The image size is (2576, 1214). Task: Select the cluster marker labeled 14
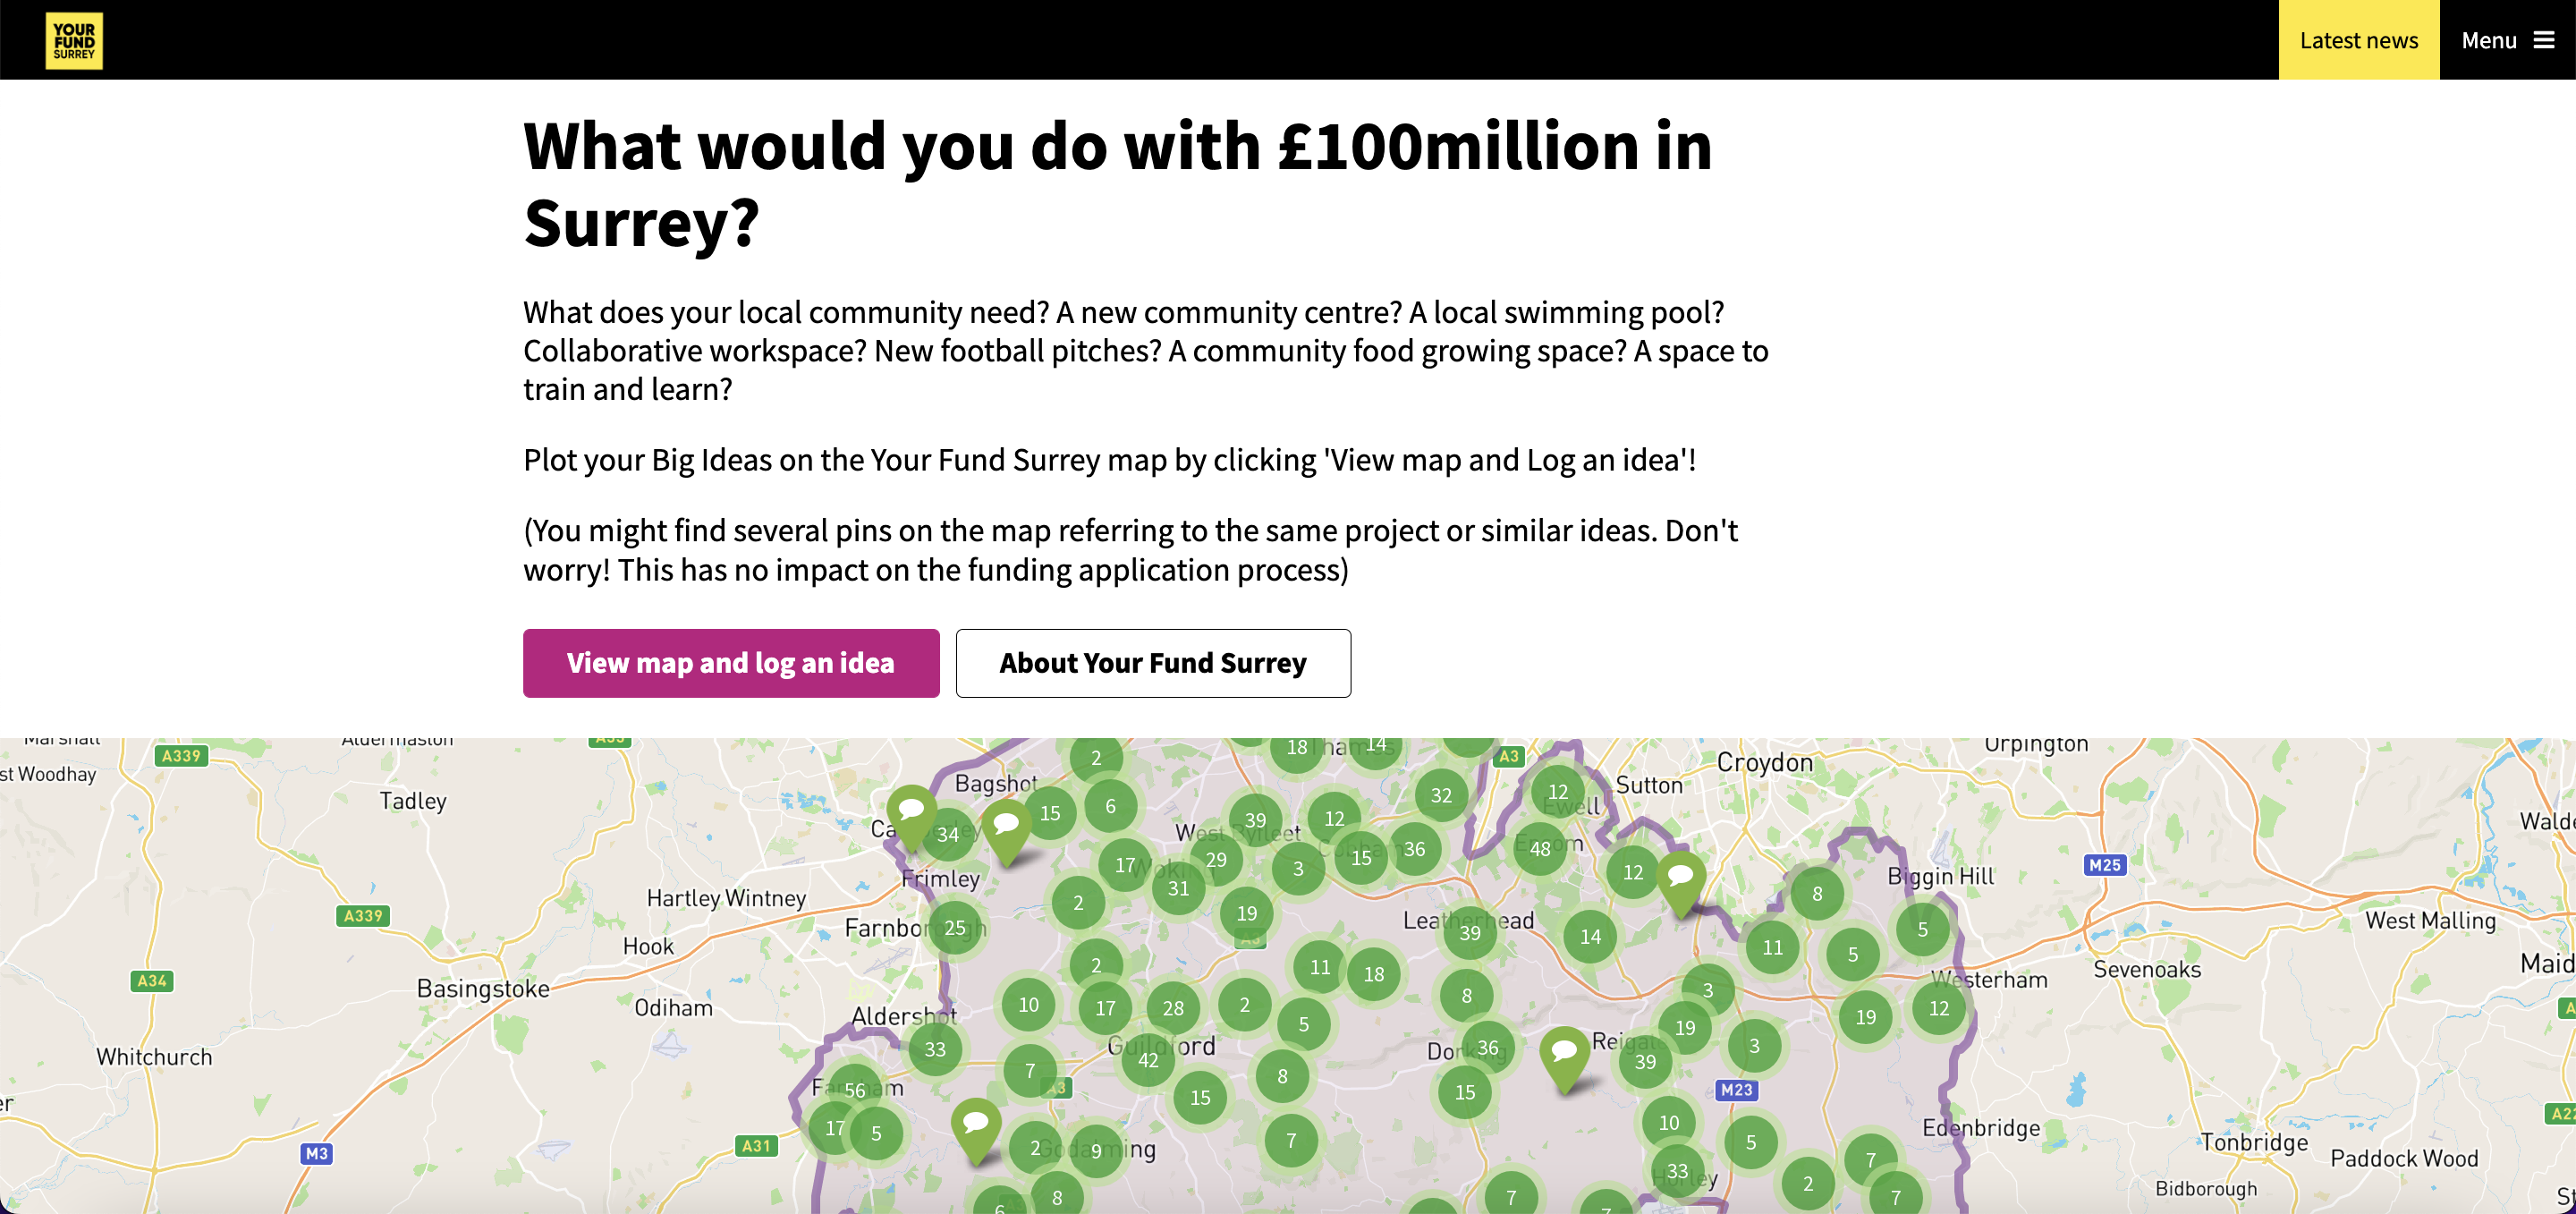coord(1590,936)
